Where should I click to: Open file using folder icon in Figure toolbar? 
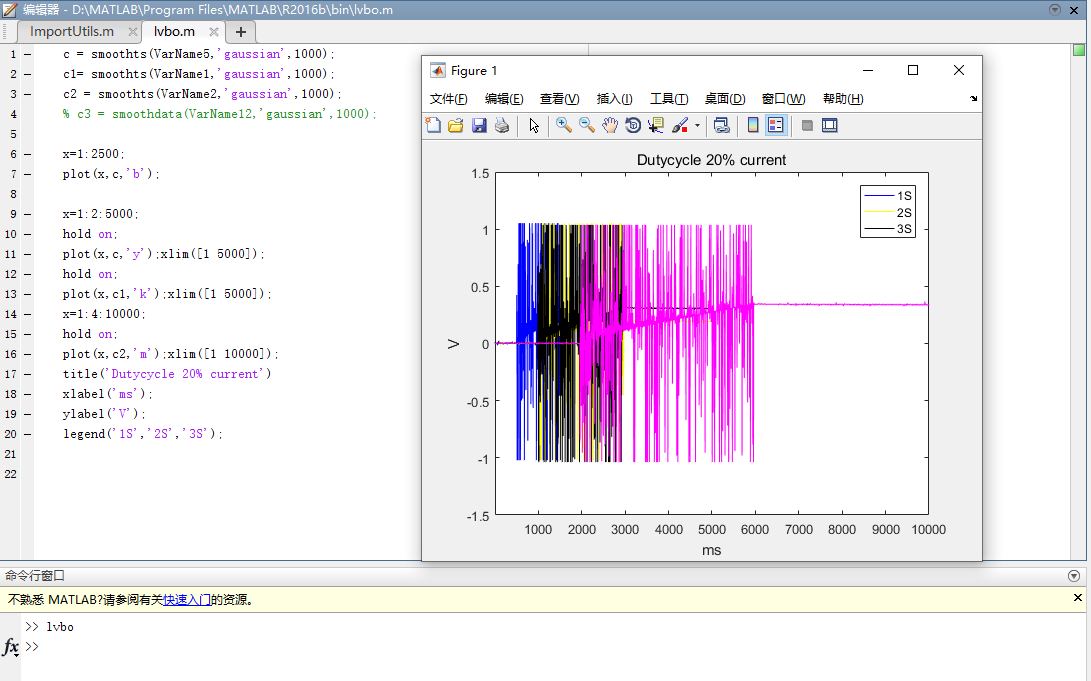point(456,125)
